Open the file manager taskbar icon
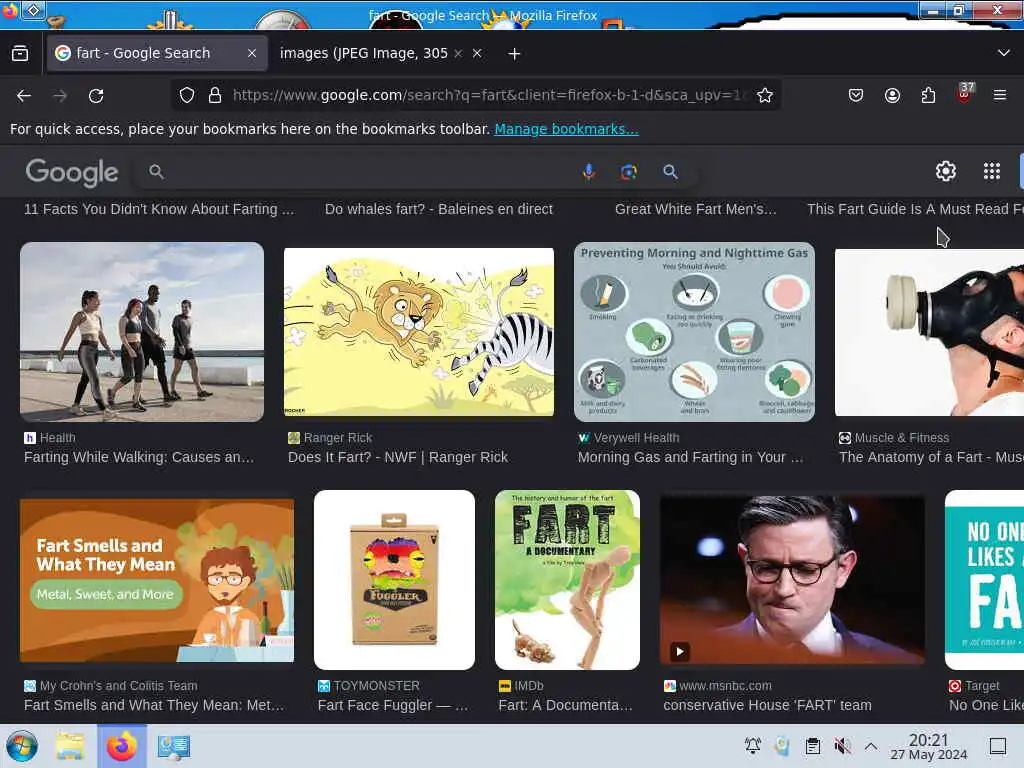The width and height of the screenshot is (1024, 768). [70, 746]
